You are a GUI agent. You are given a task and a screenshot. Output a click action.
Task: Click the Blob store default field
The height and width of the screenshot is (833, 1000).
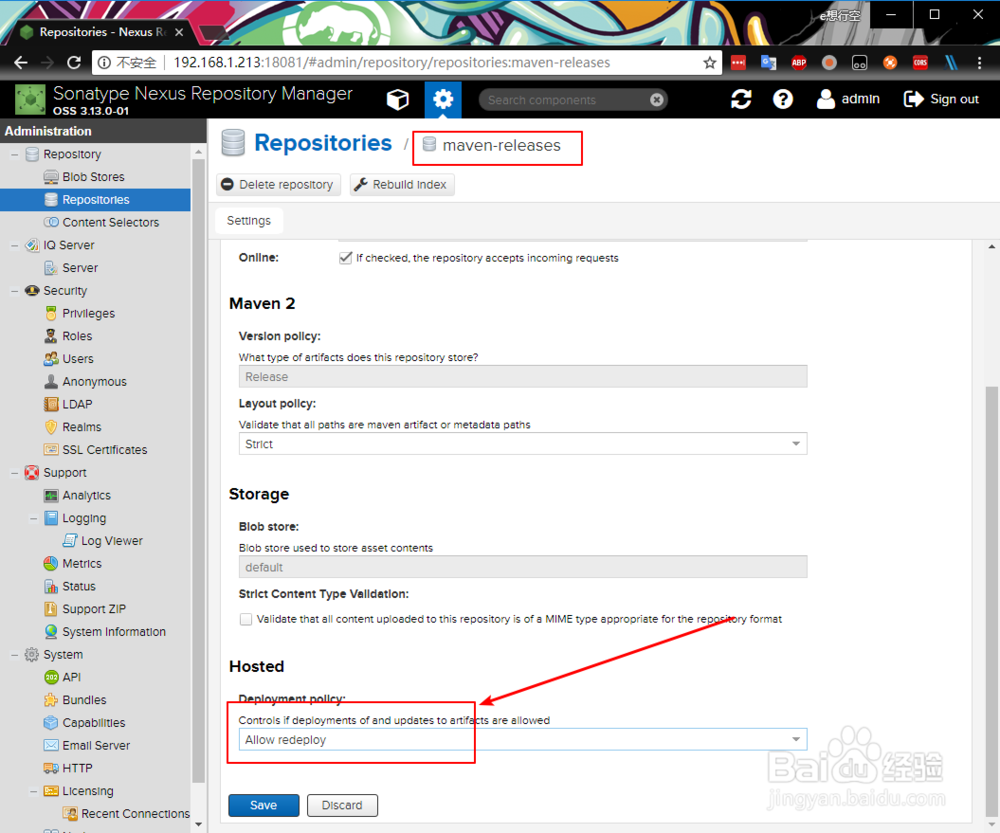click(523, 567)
